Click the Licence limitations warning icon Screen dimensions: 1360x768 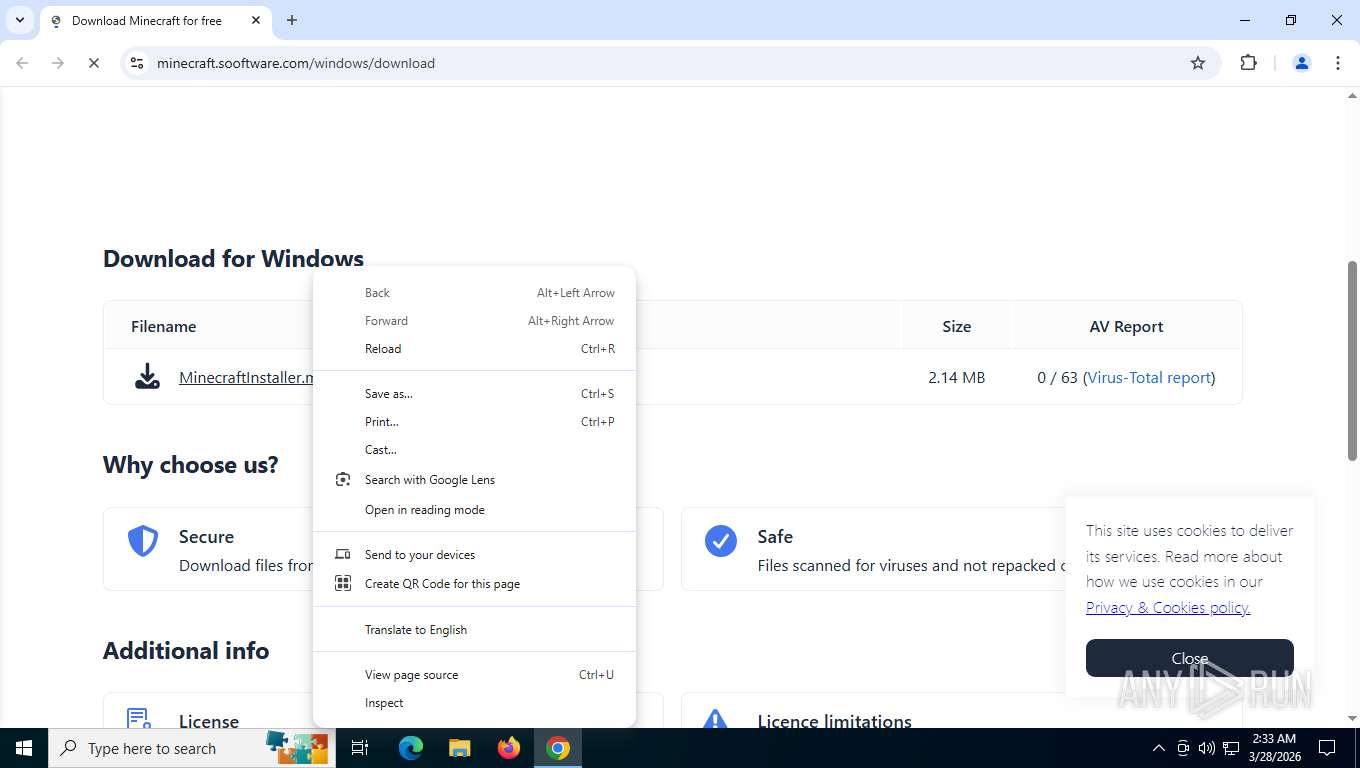[714, 719]
